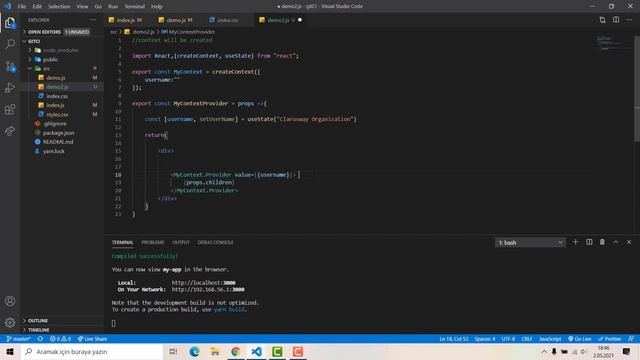Open the Search view in activity bar
This screenshot has width=640, height=360.
[10, 44]
